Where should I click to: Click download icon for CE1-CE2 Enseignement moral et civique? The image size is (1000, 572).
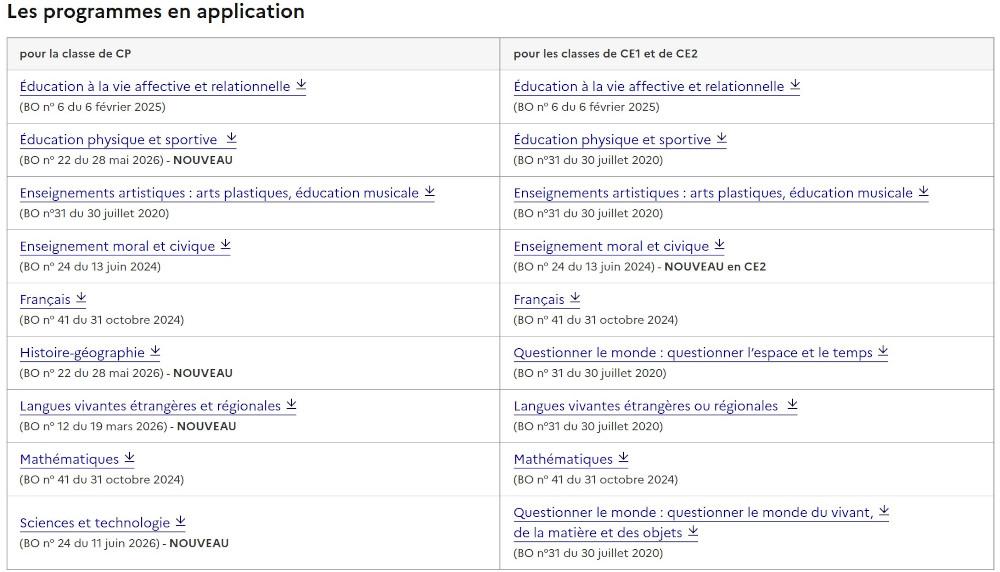(x=719, y=244)
